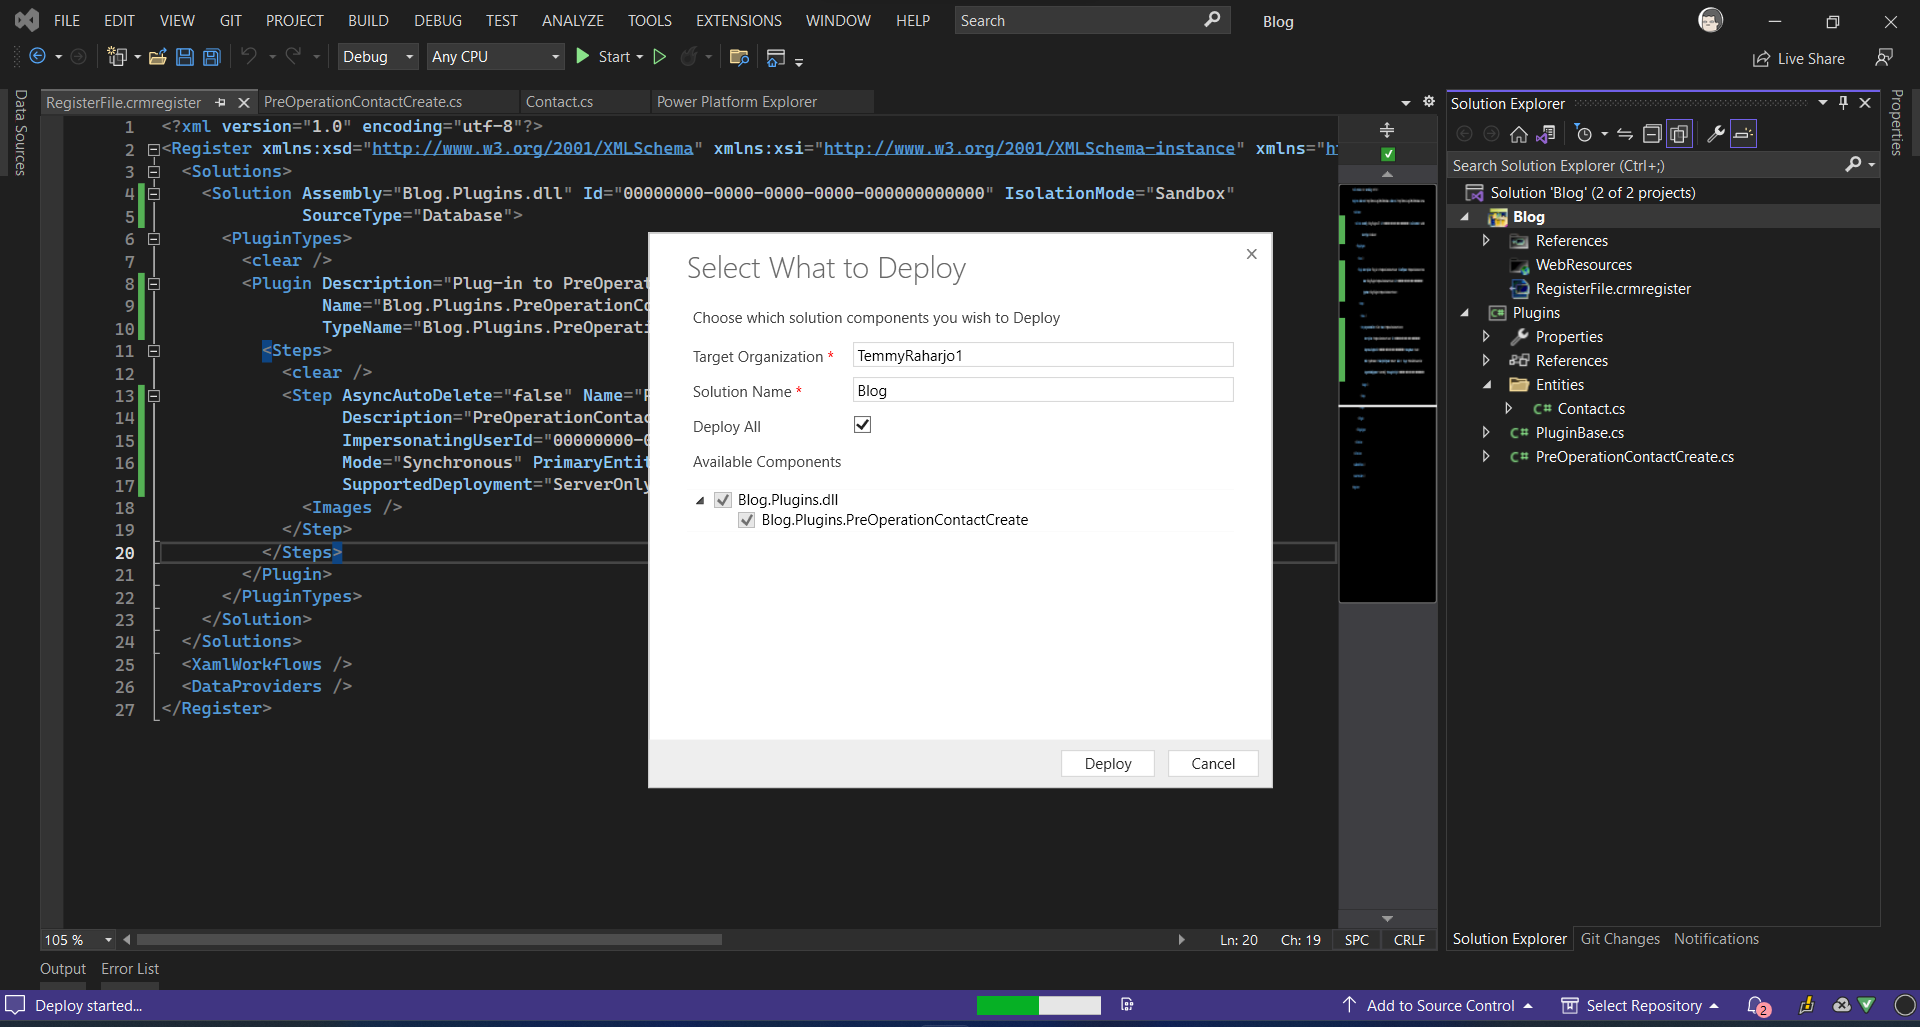This screenshot has width=1920, height=1027.
Task: Open the Start button dropdown arrow
Action: point(640,57)
